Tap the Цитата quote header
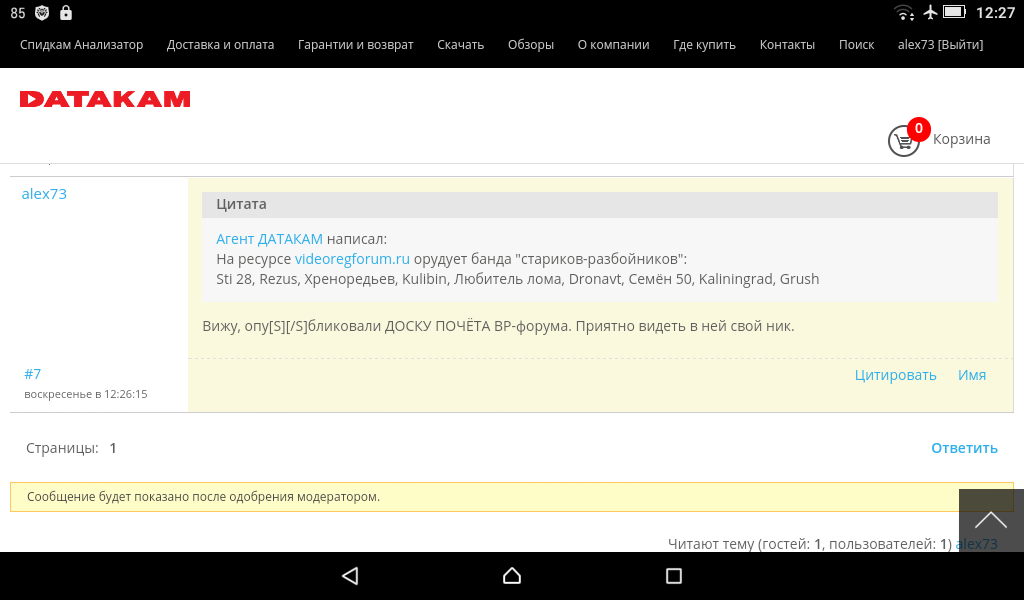 click(x=600, y=204)
